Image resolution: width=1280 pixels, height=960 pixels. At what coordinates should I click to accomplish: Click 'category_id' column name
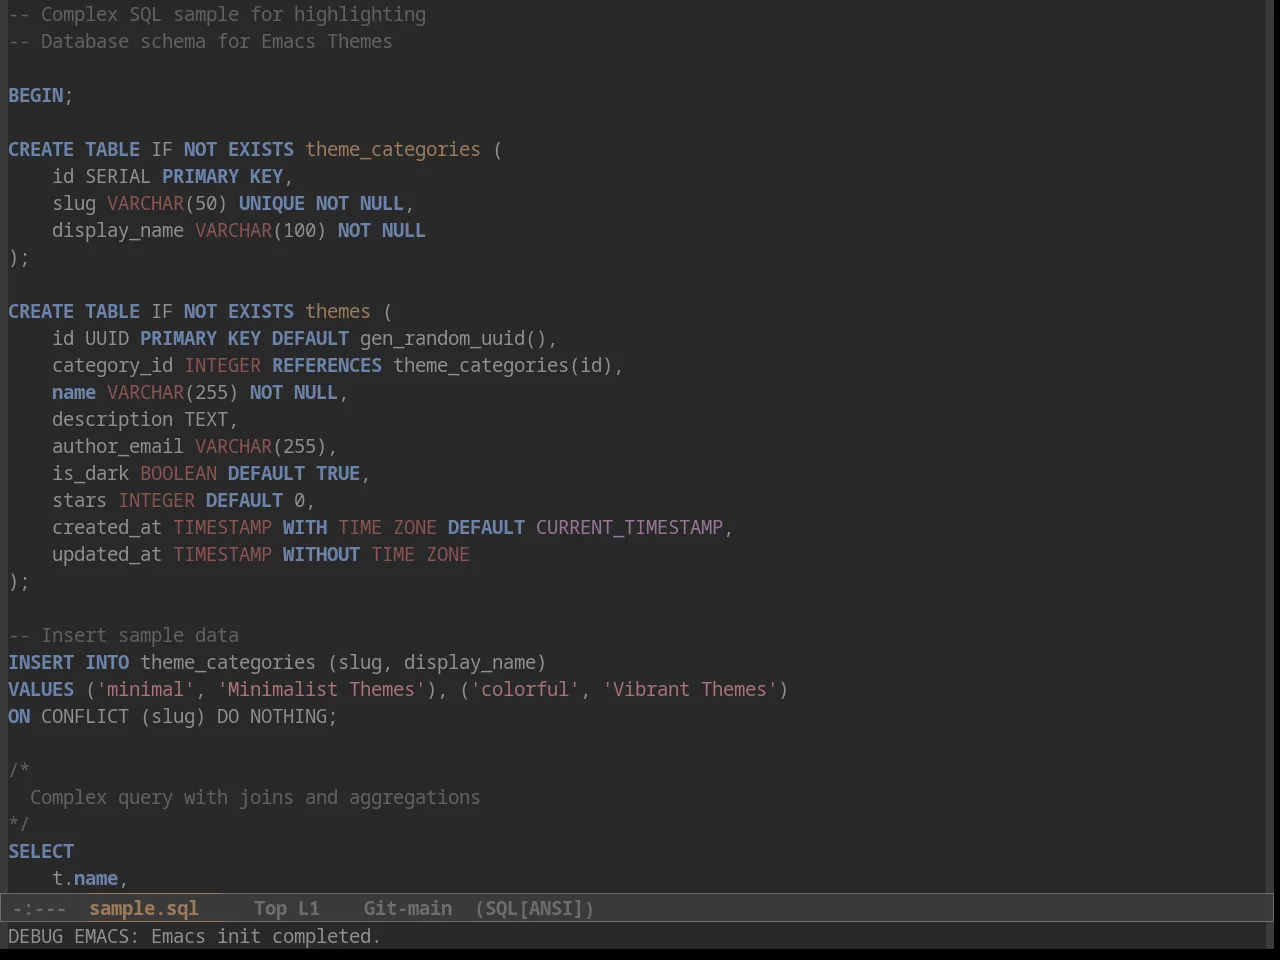[113, 365]
